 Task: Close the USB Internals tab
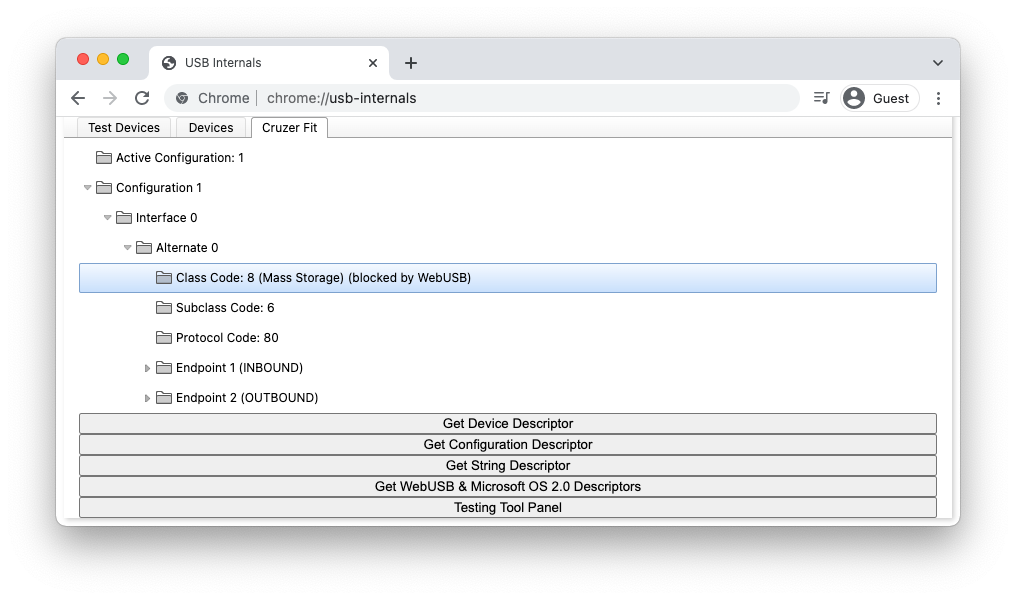click(373, 63)
